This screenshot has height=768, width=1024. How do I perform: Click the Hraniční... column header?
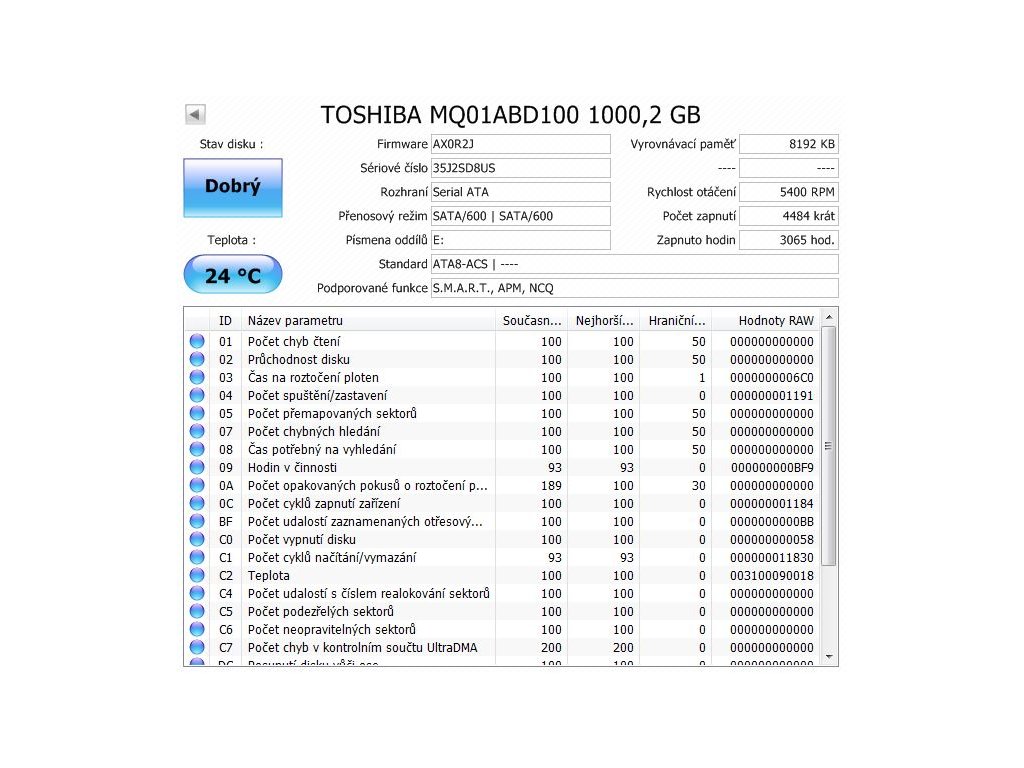(x=676, y=321)
